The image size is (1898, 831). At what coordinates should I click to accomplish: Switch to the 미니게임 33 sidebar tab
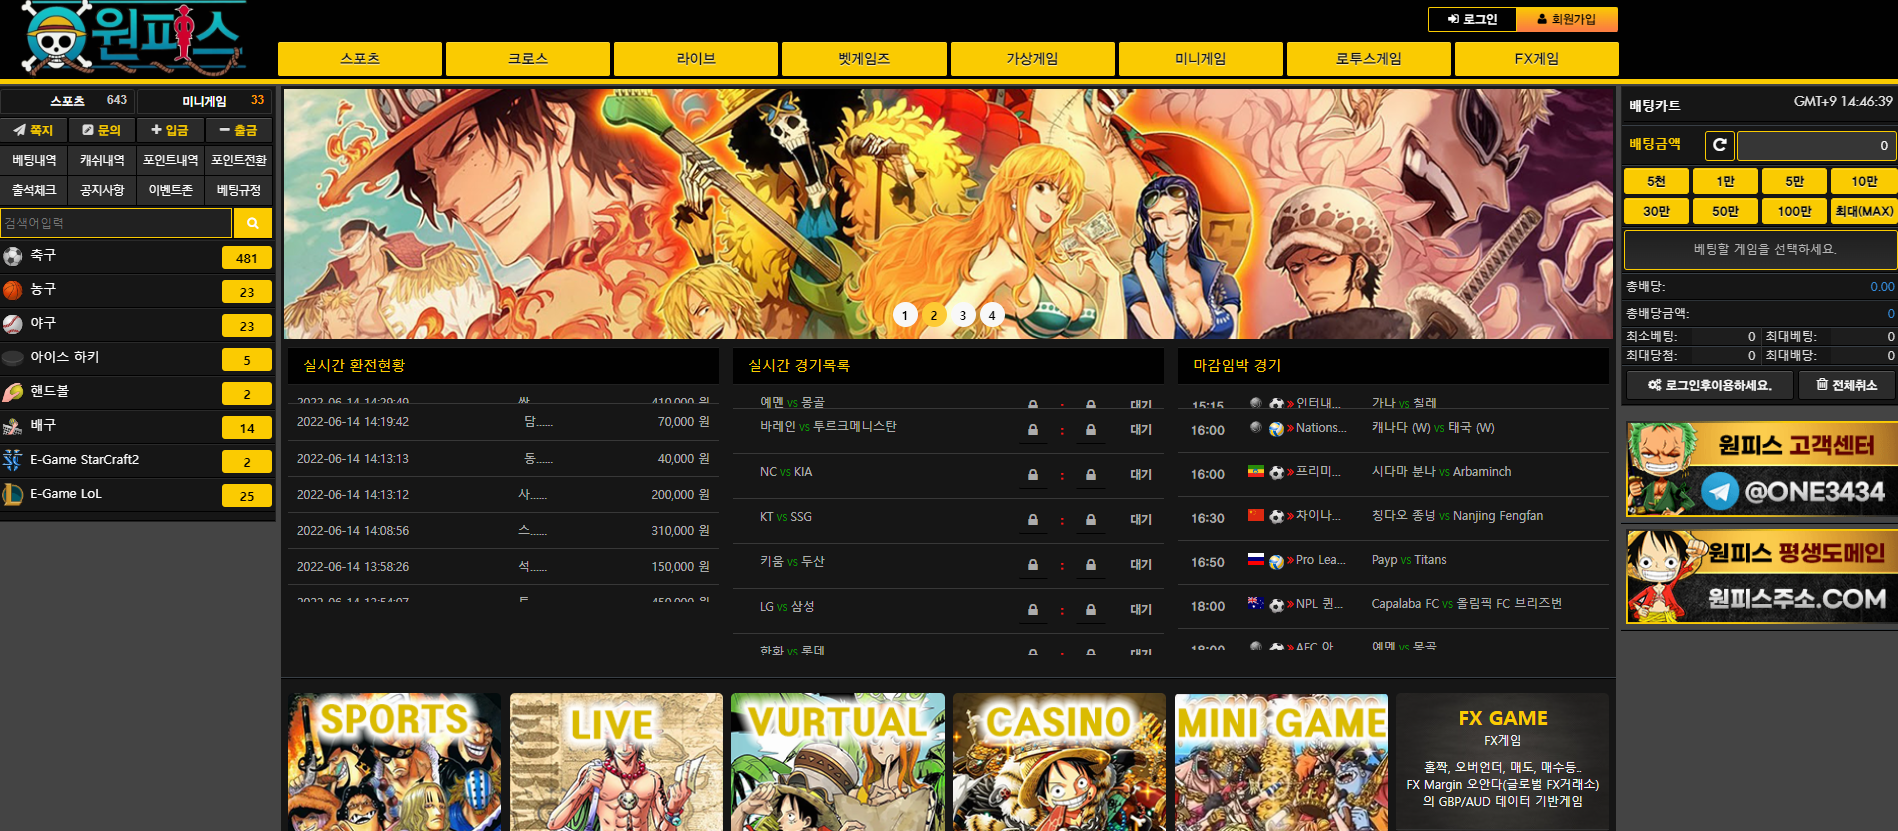pos(205,101)
